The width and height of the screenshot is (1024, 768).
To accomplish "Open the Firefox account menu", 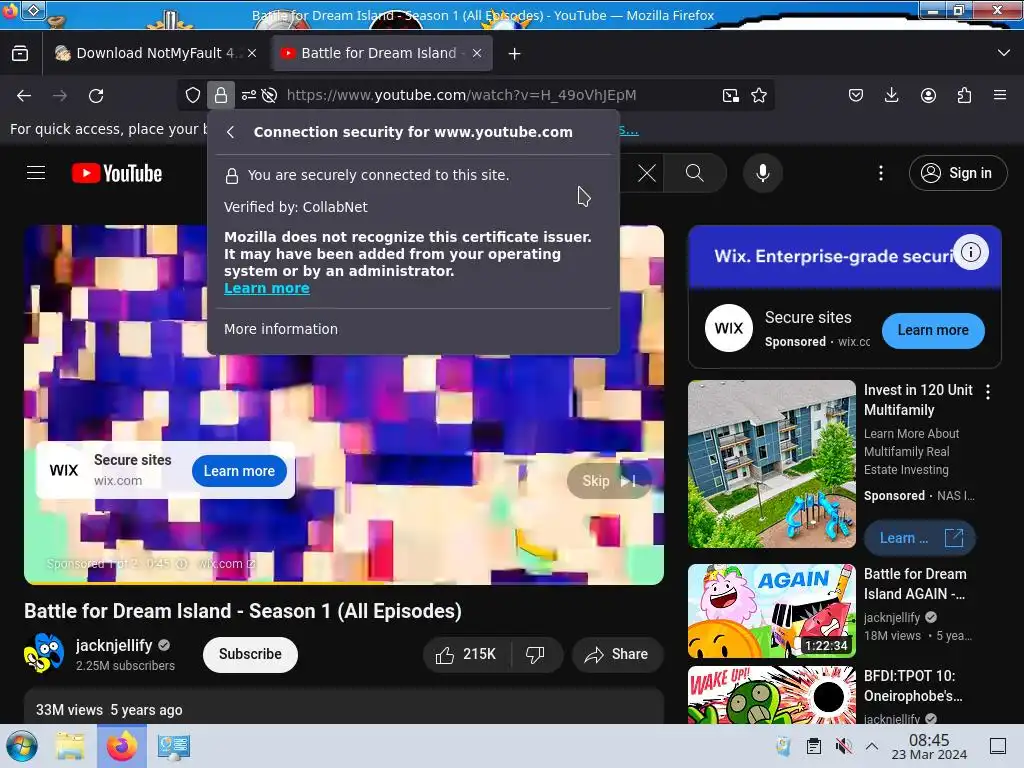I will 928,95.
